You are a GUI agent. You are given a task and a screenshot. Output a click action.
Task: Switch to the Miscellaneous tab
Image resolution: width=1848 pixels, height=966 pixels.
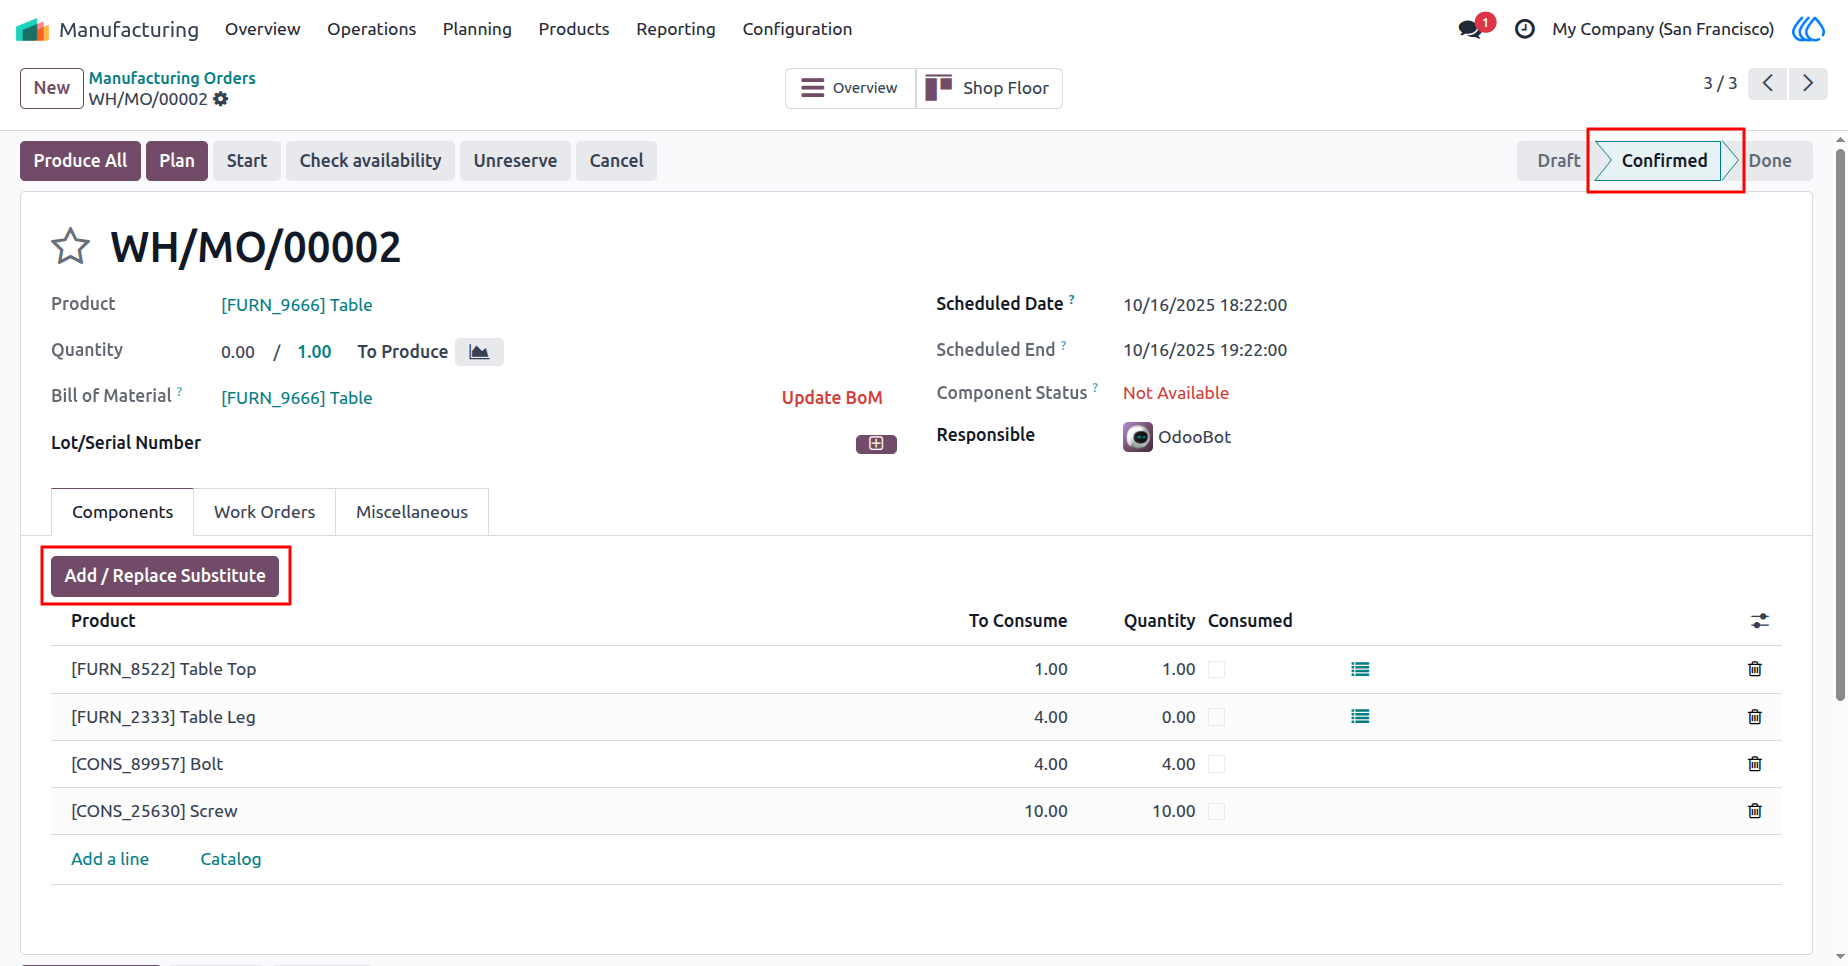point(412,512)
